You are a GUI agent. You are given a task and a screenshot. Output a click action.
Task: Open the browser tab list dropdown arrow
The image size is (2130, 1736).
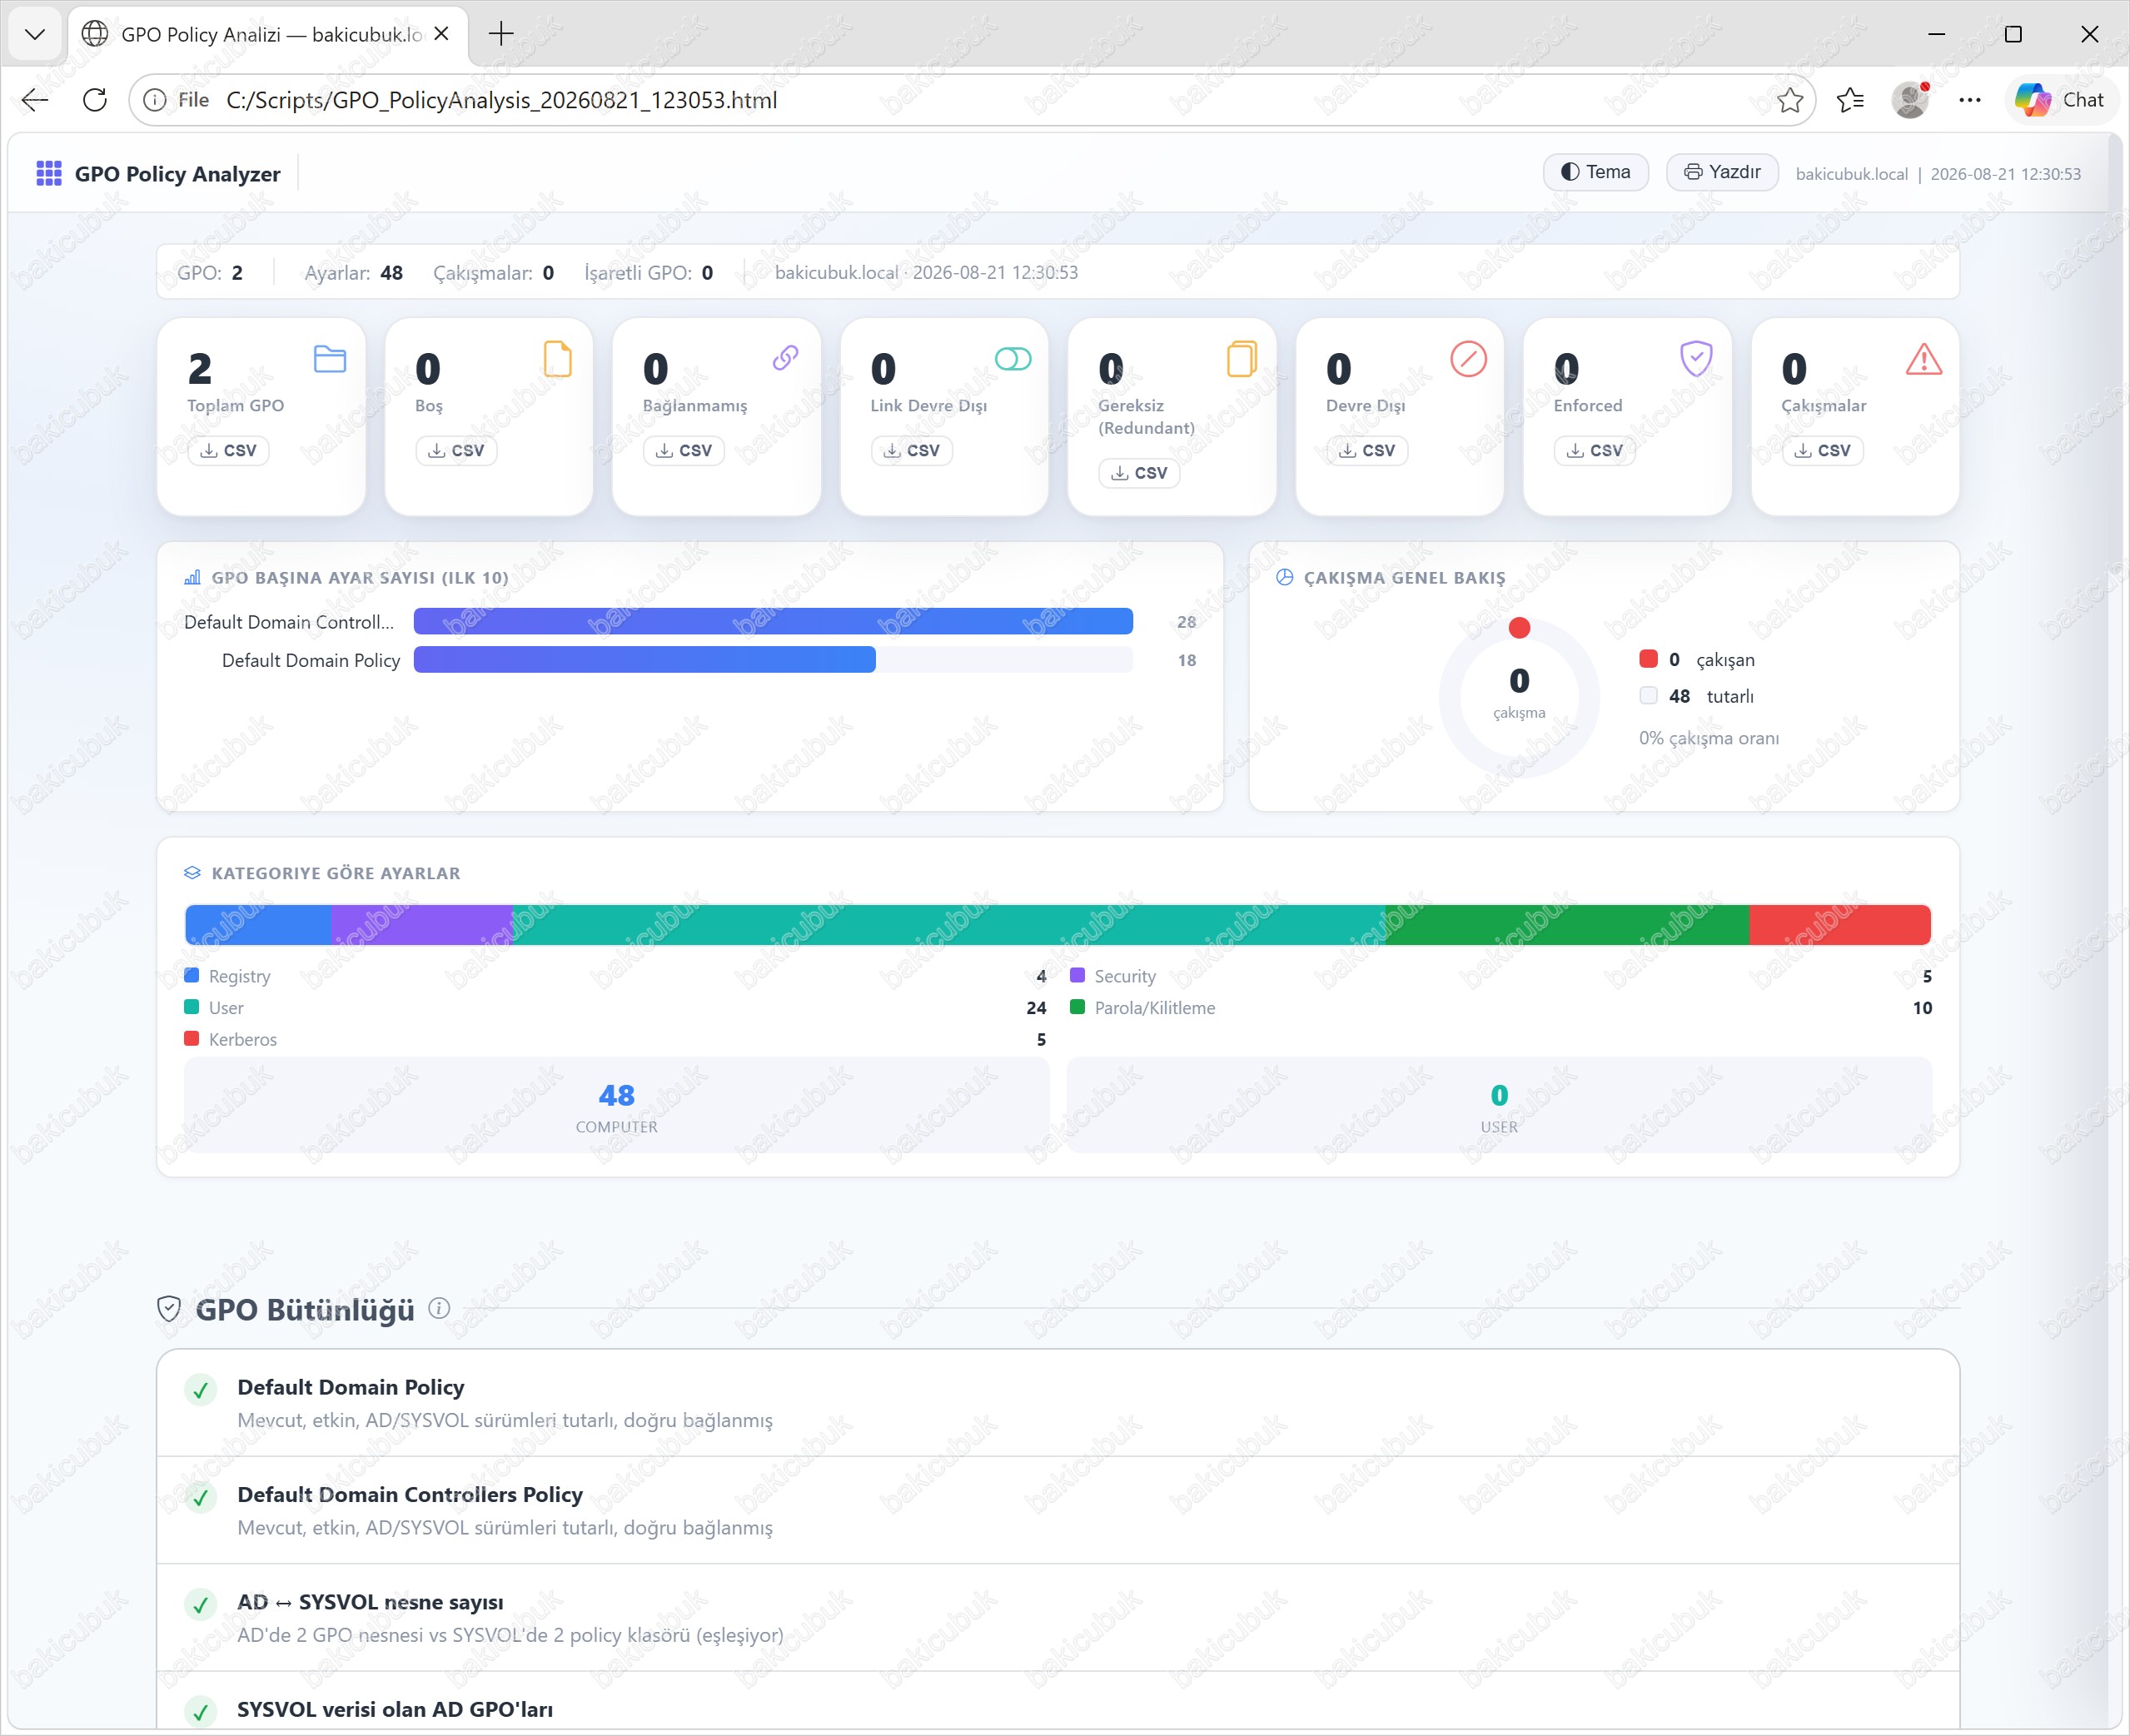(x=35, y=35)
